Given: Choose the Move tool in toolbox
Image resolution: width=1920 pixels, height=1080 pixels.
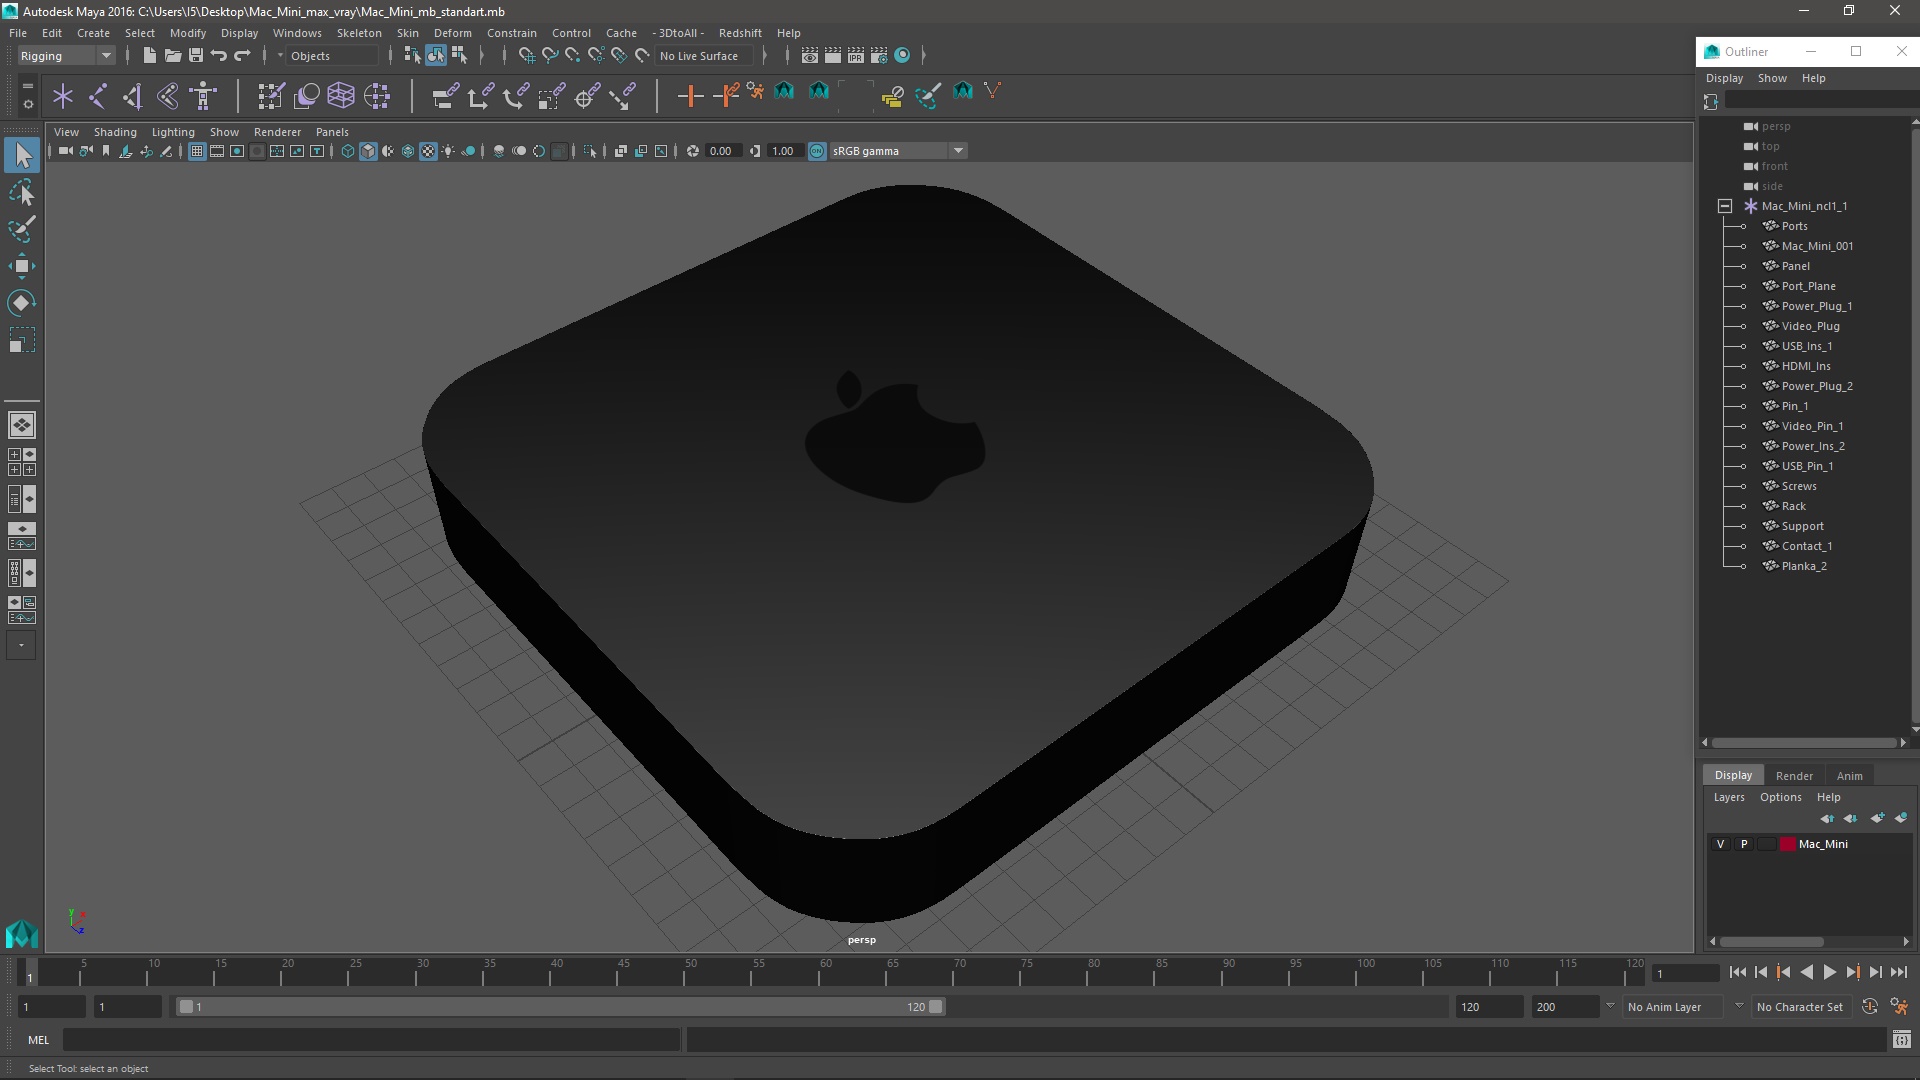Looking at the screenshot, I should [x=22, y=266].
